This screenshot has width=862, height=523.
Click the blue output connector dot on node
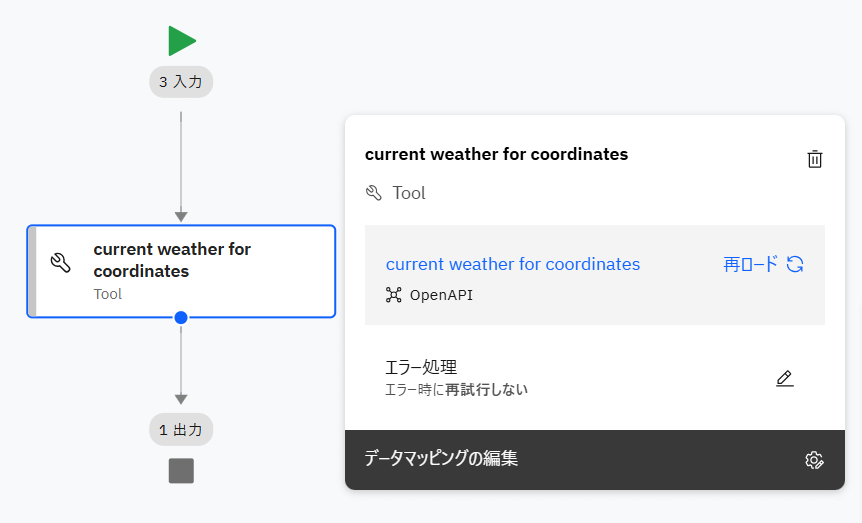click(x=181, y=317)
